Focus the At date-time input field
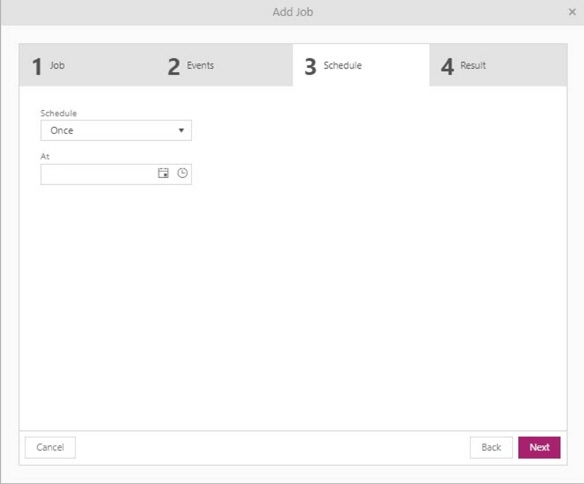 click(98, 174)
